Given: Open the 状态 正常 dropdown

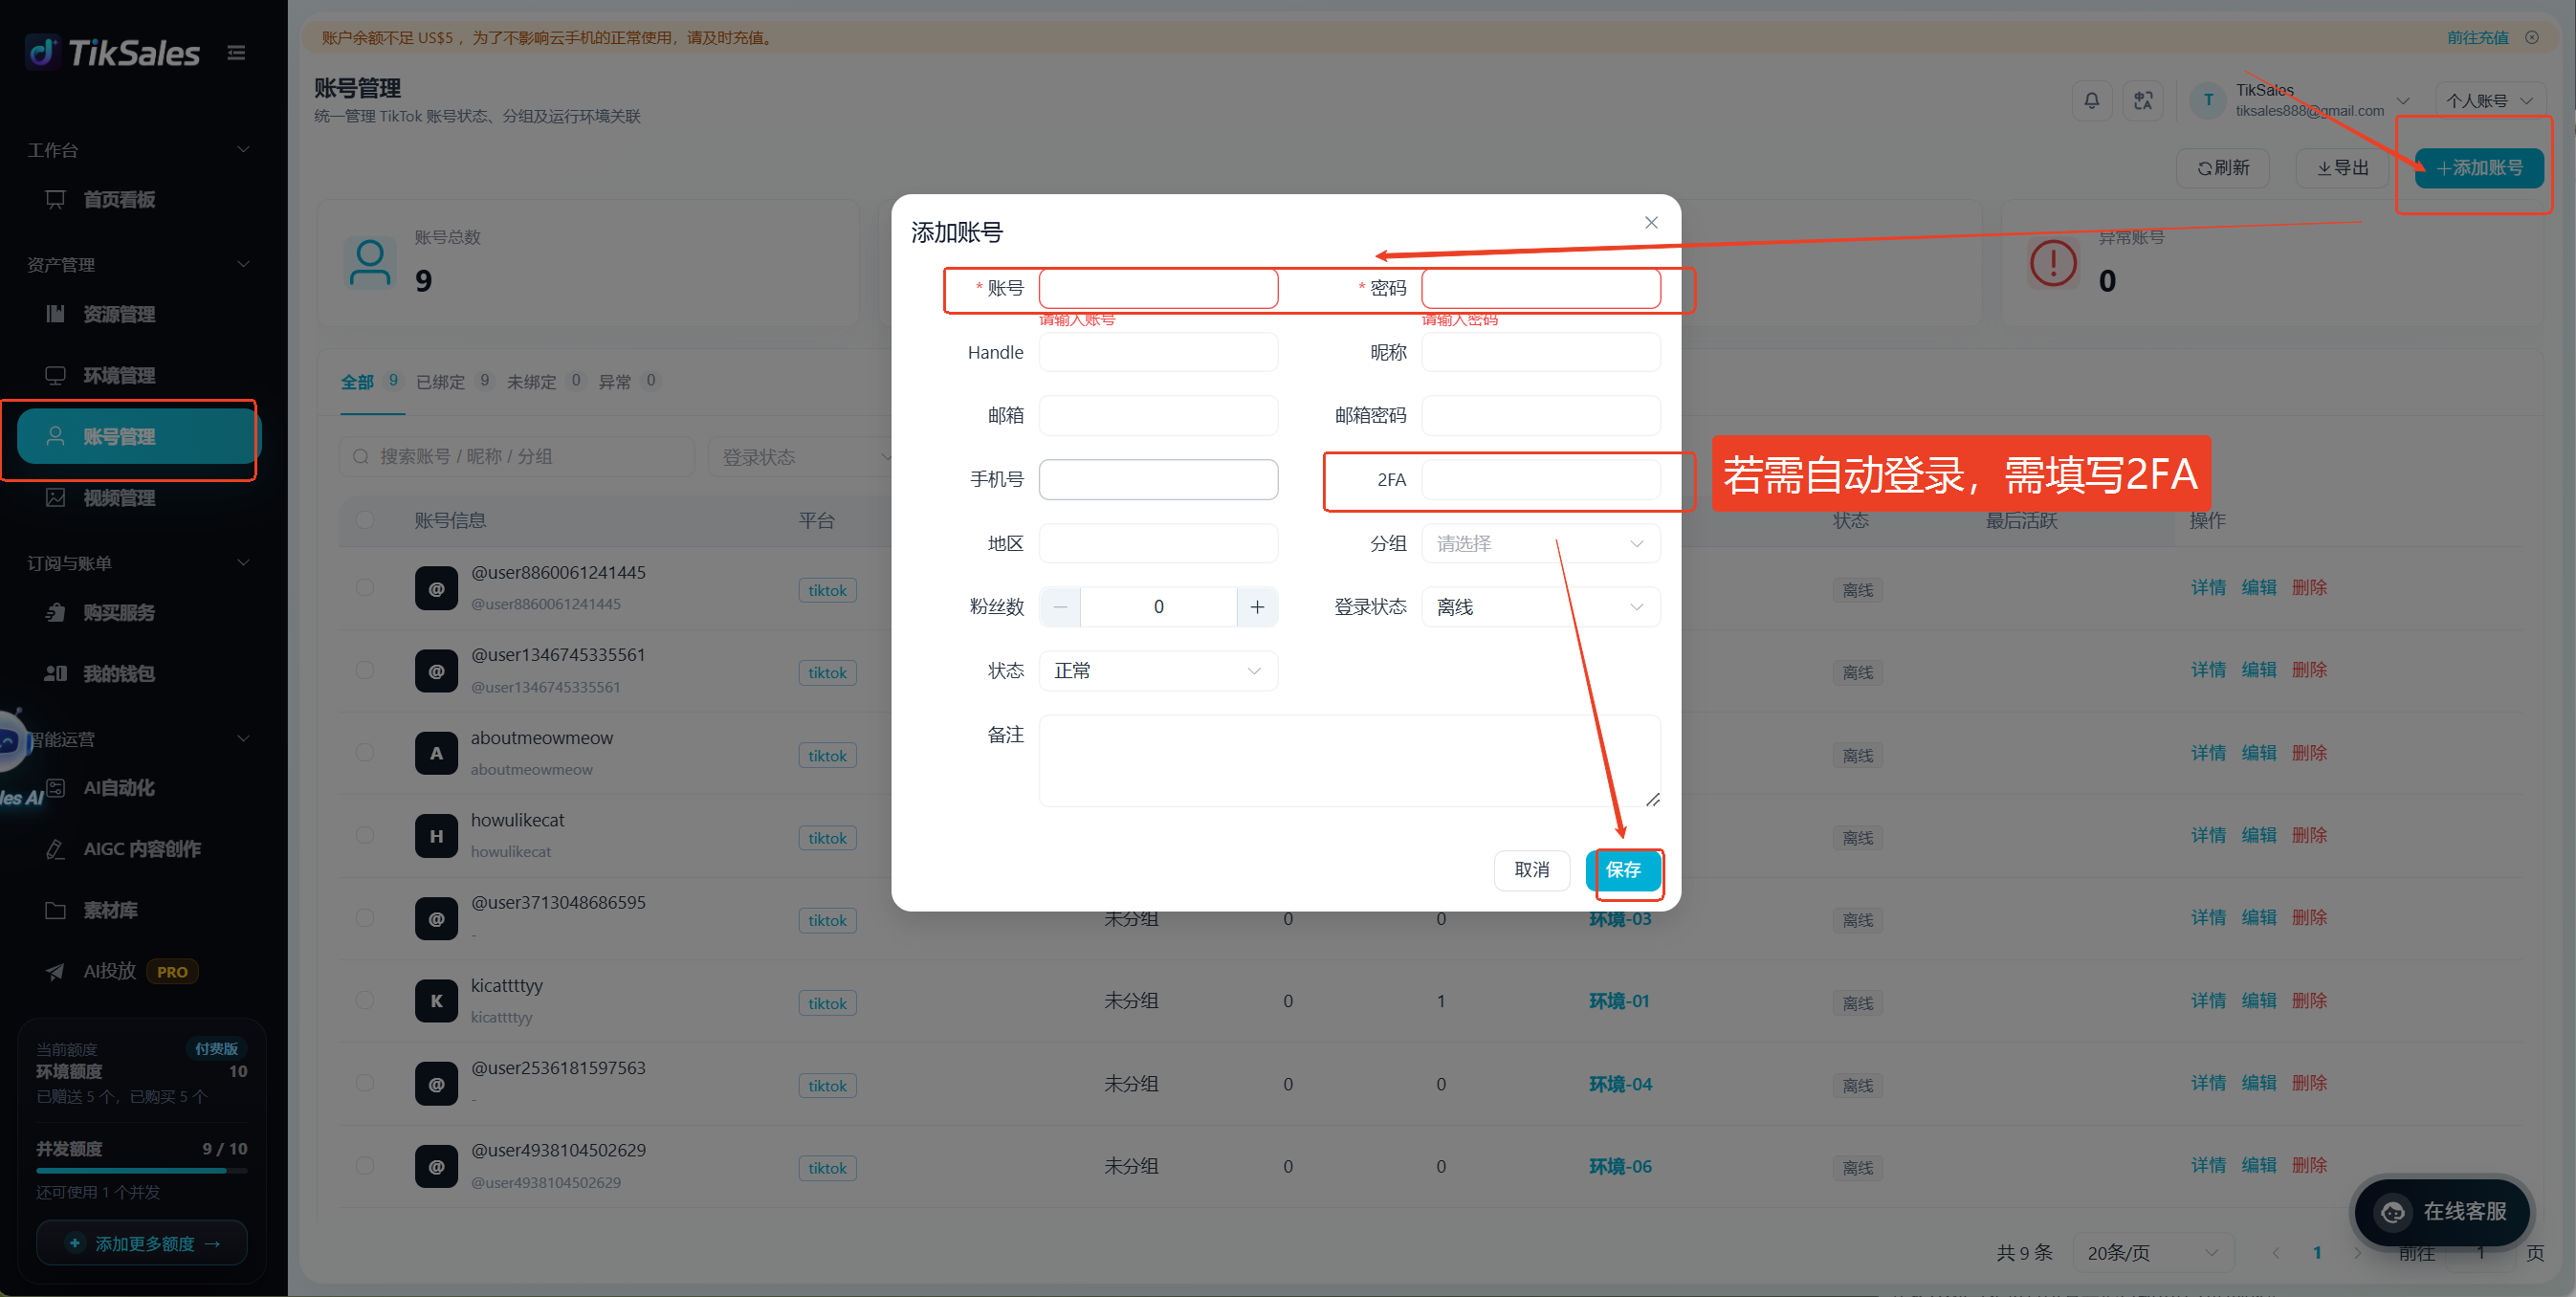Looking at the screenshot, I should pyautogui.click(x=1158, y=671).
